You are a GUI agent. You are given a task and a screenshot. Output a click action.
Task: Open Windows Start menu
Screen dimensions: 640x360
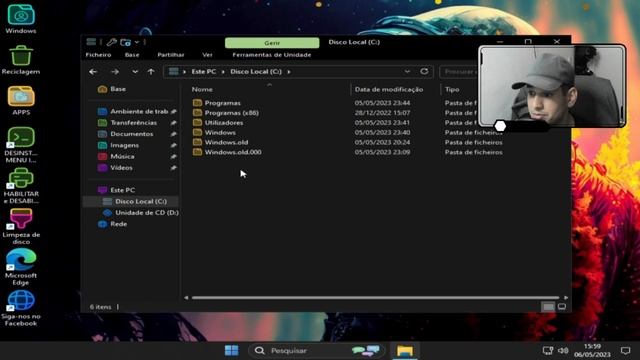coord(231,351)
